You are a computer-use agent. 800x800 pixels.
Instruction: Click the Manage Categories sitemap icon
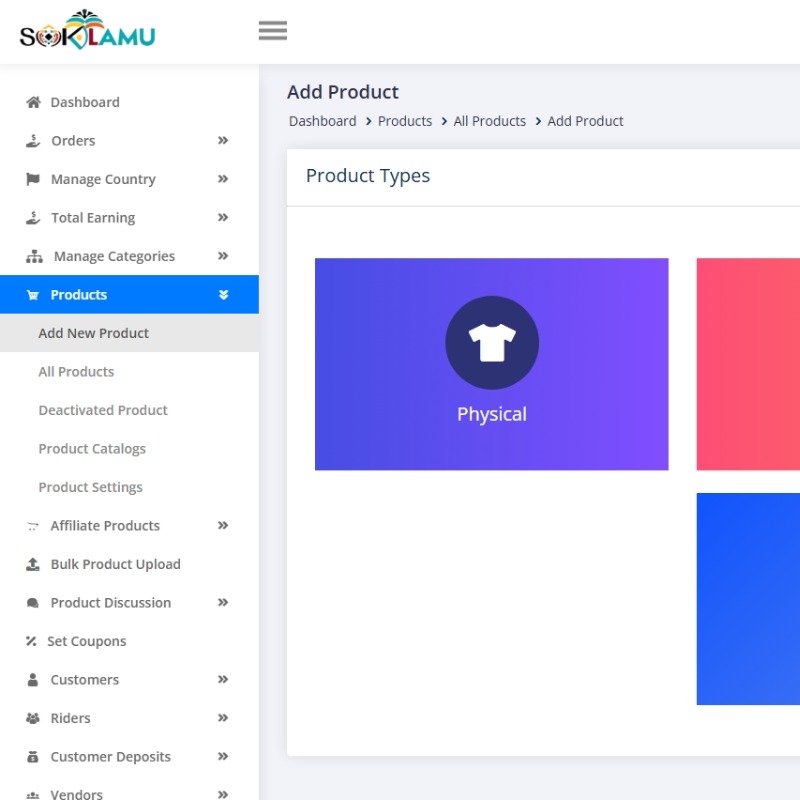[34, 257]
